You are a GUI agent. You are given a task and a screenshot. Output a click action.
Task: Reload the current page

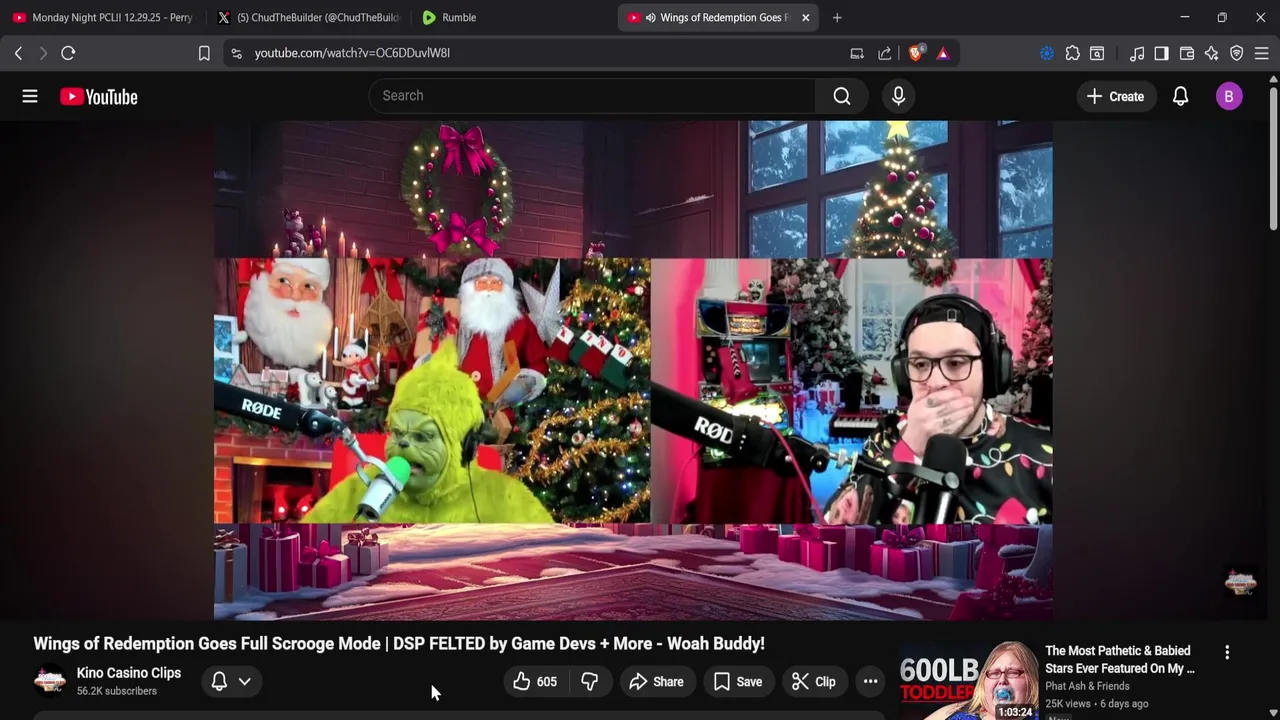(x=68, y=53)
